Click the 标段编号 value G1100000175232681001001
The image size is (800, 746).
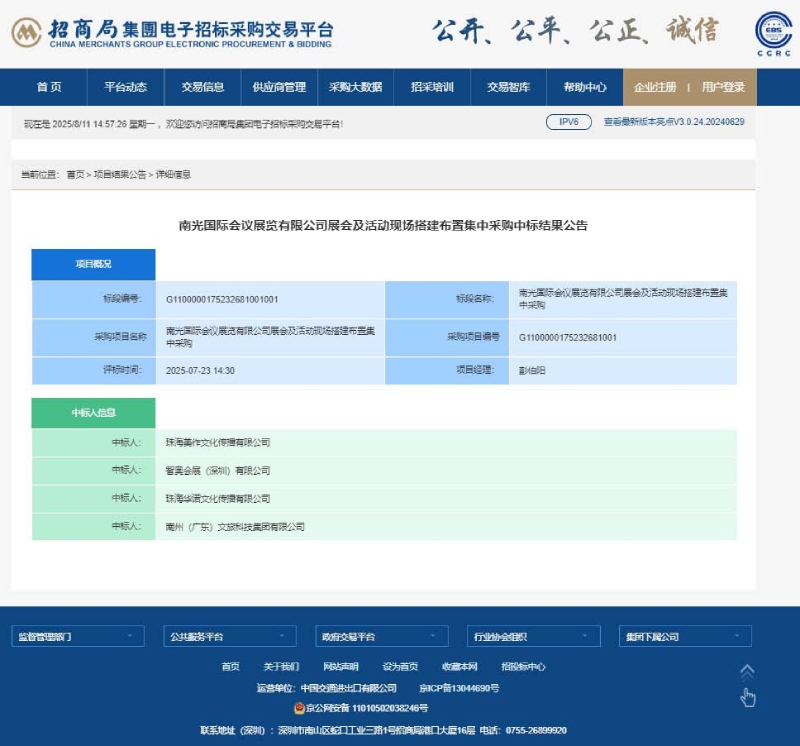[222, 300]
